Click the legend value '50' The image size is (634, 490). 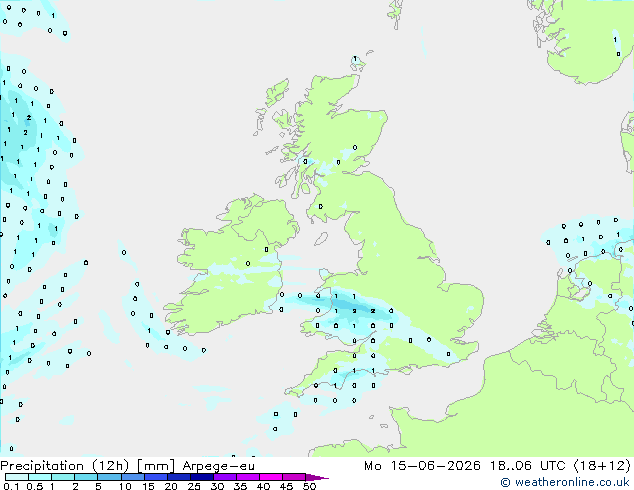[309, 486]
